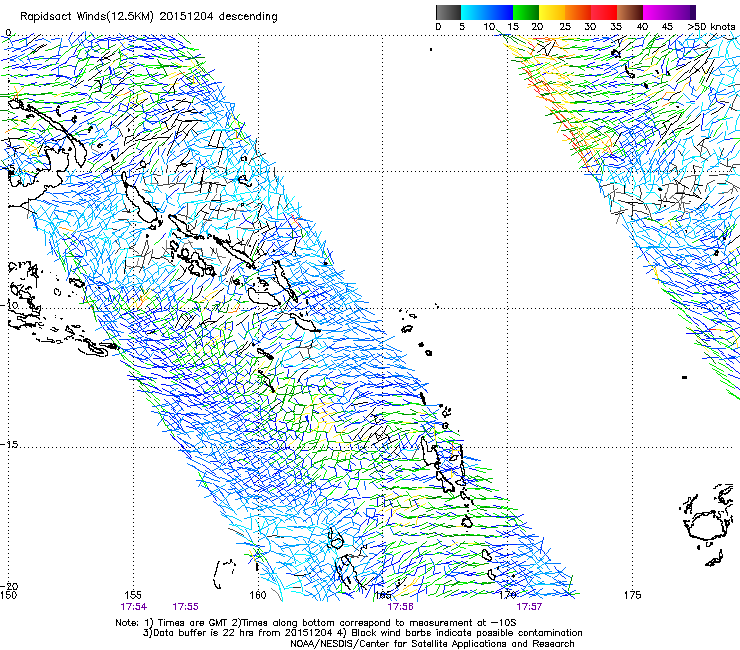Image resolution: width=740 pixels, height=650 pixels.
Task: Click the "175" longitude axis label
Action: [632, 595]
